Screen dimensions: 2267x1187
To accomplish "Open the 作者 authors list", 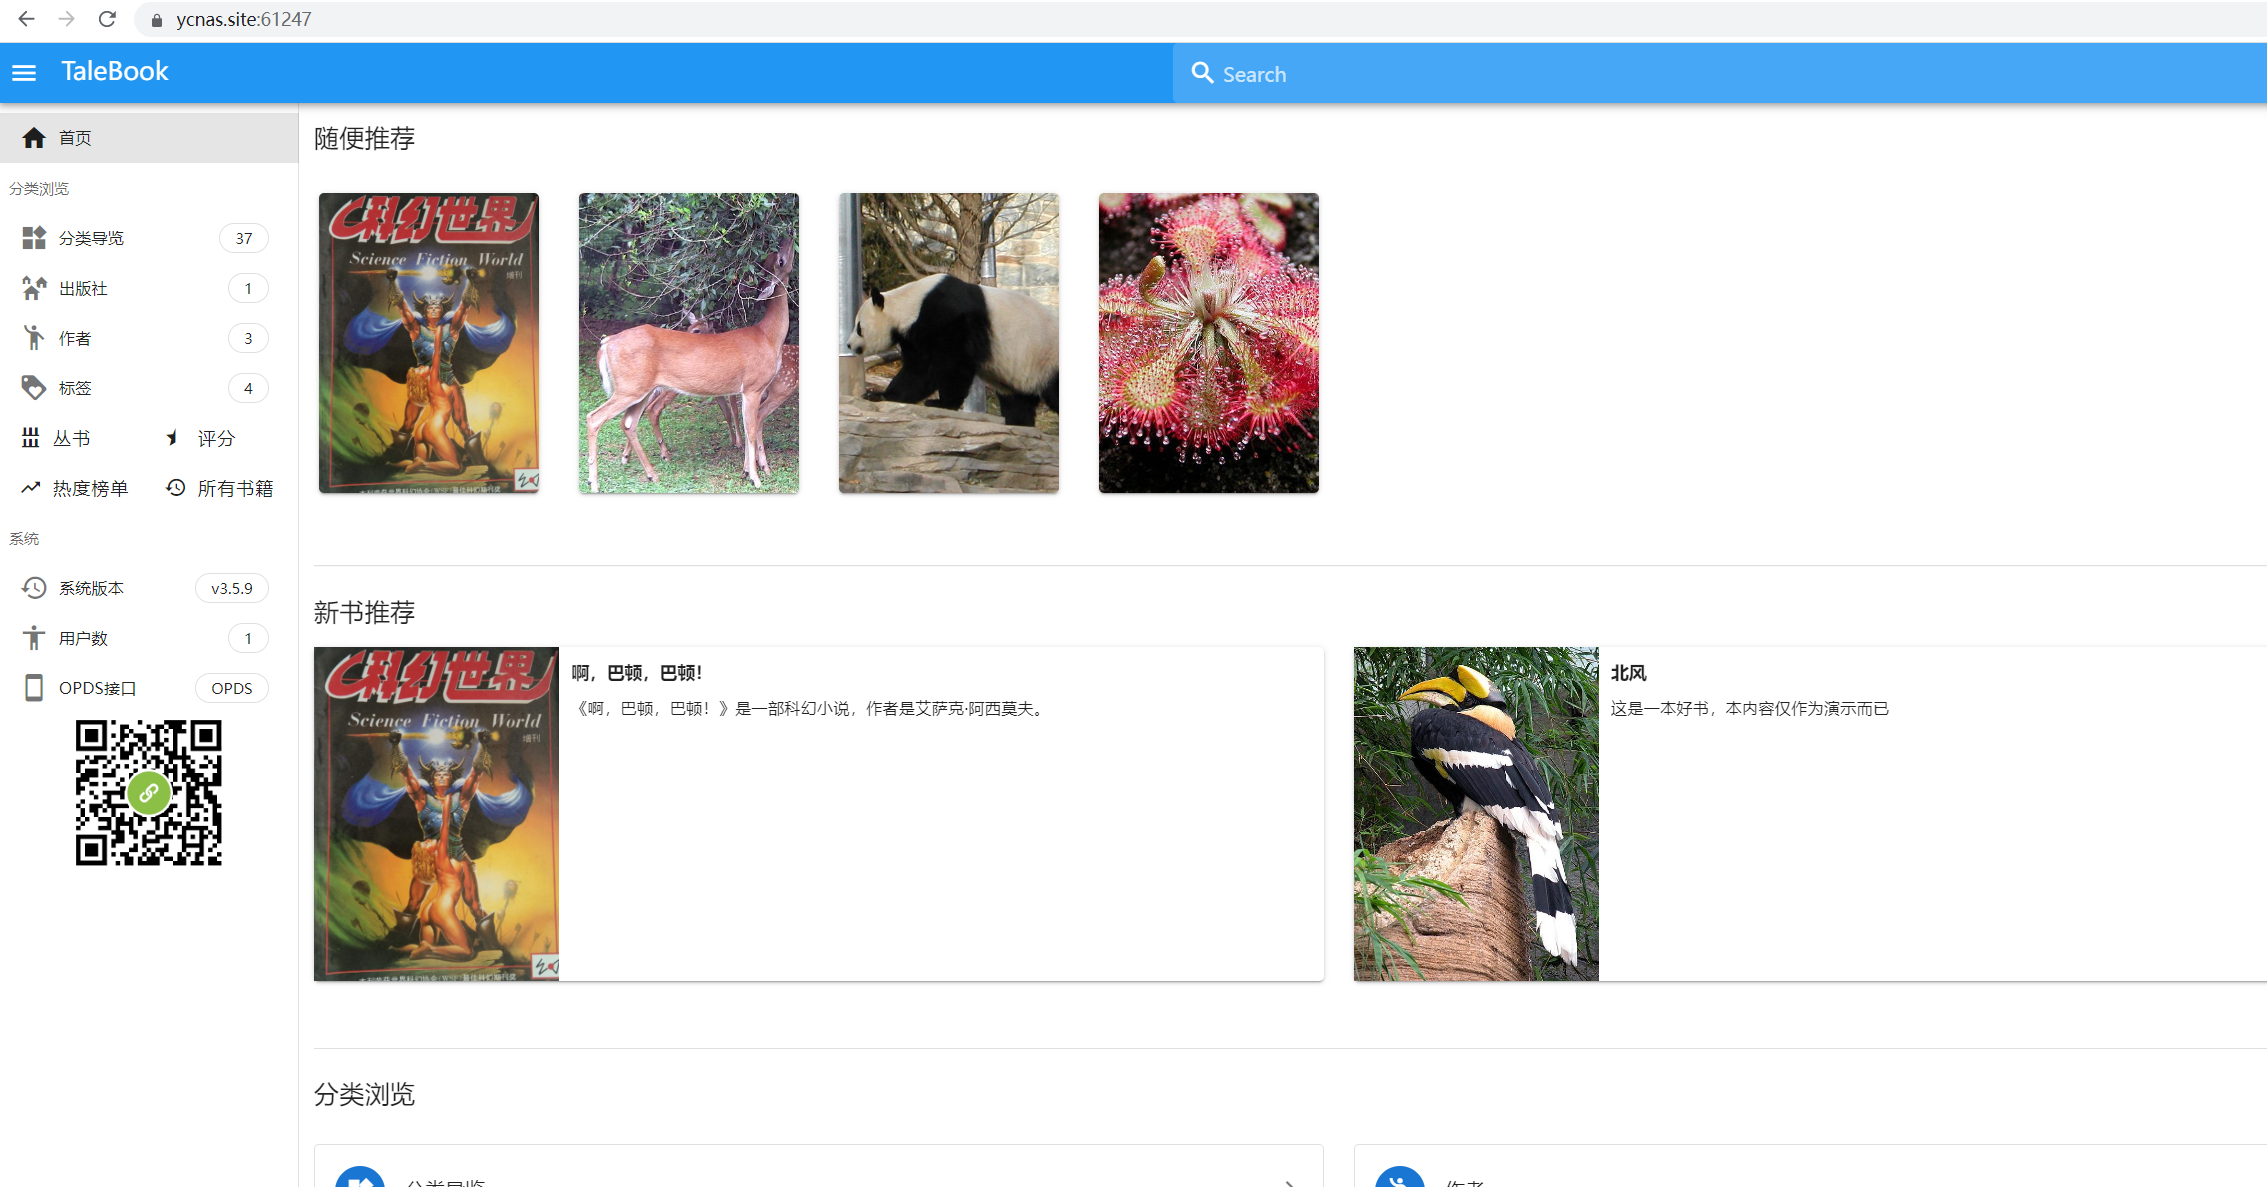I will (75, 338).
